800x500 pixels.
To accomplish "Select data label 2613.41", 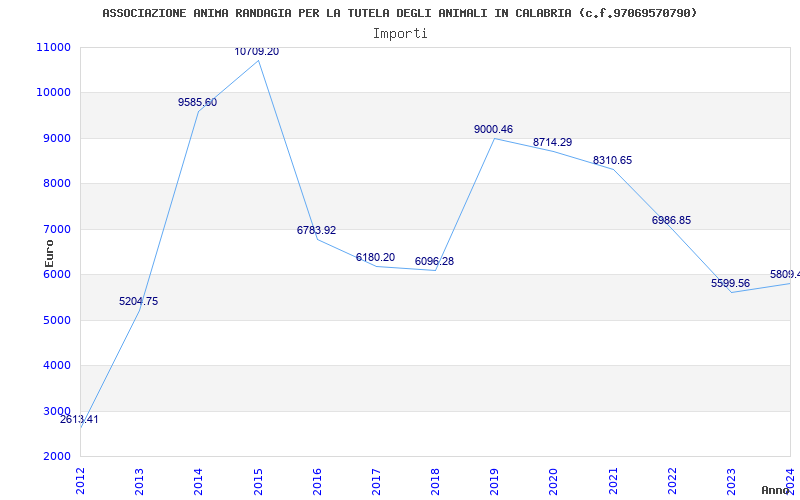I will [x=79, y=420].
